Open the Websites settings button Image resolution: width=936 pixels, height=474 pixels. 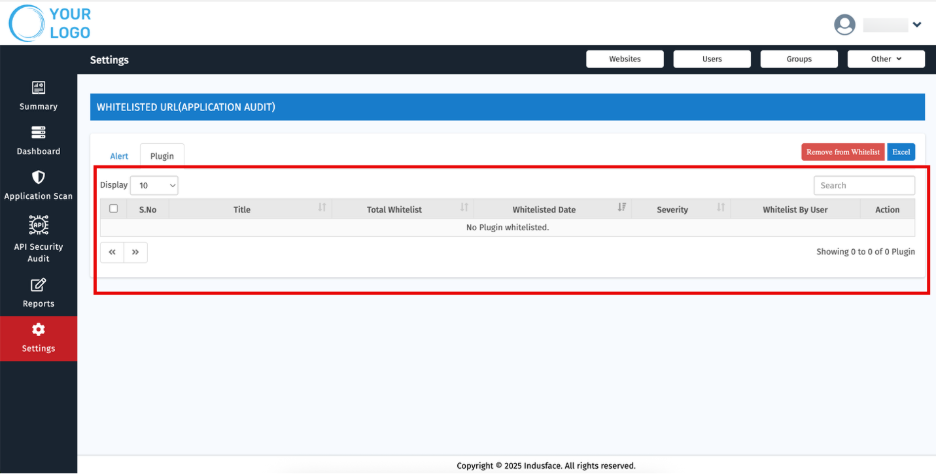pyautogui.click(x=625, y=59)
